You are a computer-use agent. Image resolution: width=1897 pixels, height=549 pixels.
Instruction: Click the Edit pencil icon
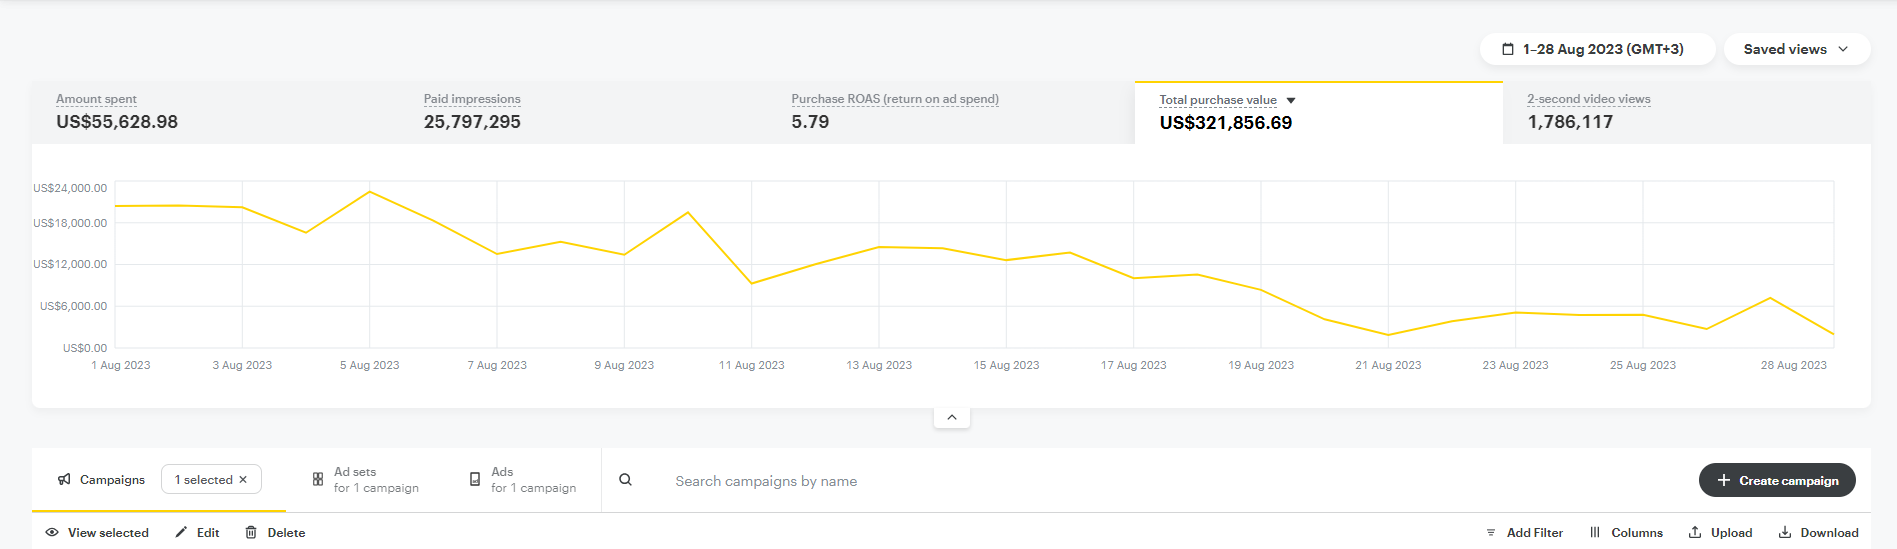pos(181,533)
